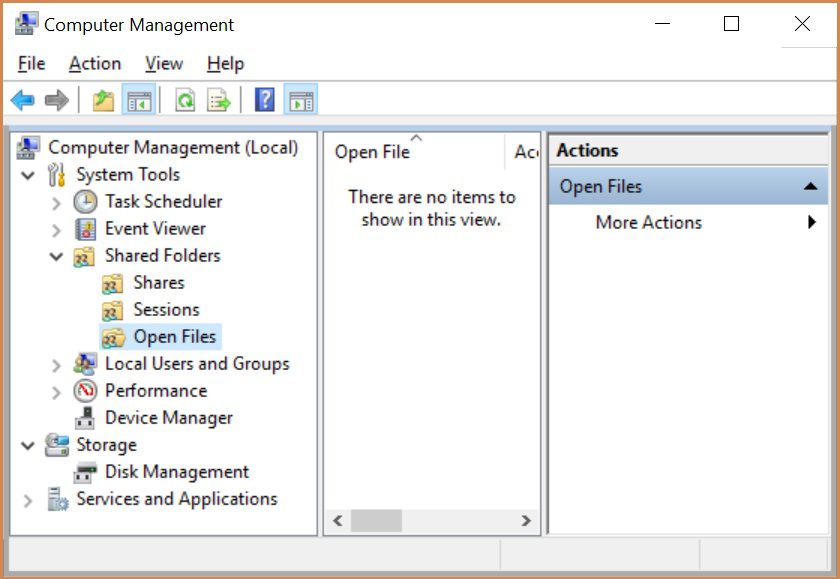Open help with blue question mark

point(265,100)
